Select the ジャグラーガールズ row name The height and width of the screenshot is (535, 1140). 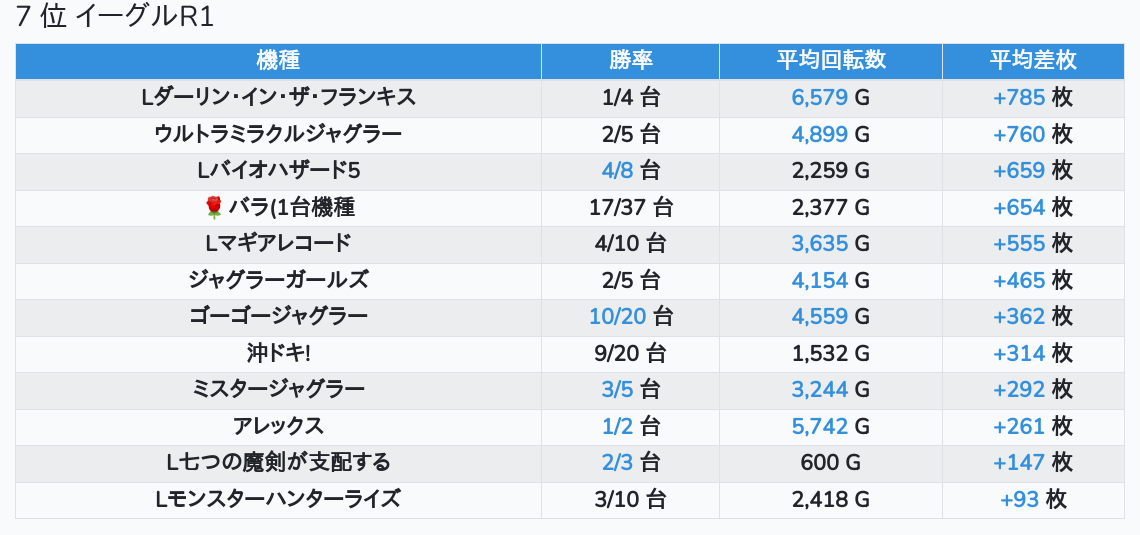click(x=278, y=280)
